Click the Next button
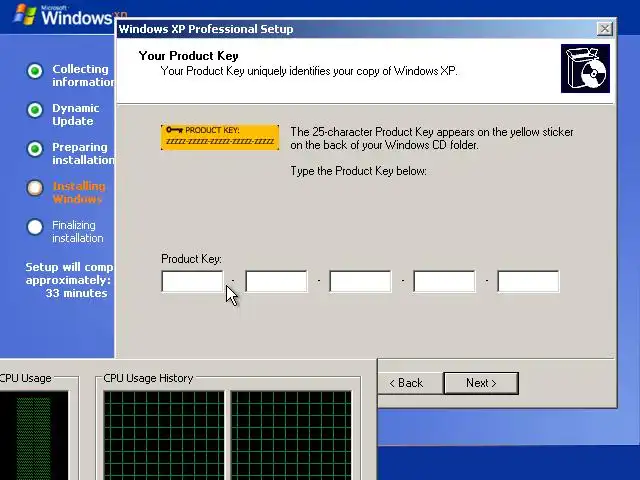640x480 pixels. tap(481, 383)
